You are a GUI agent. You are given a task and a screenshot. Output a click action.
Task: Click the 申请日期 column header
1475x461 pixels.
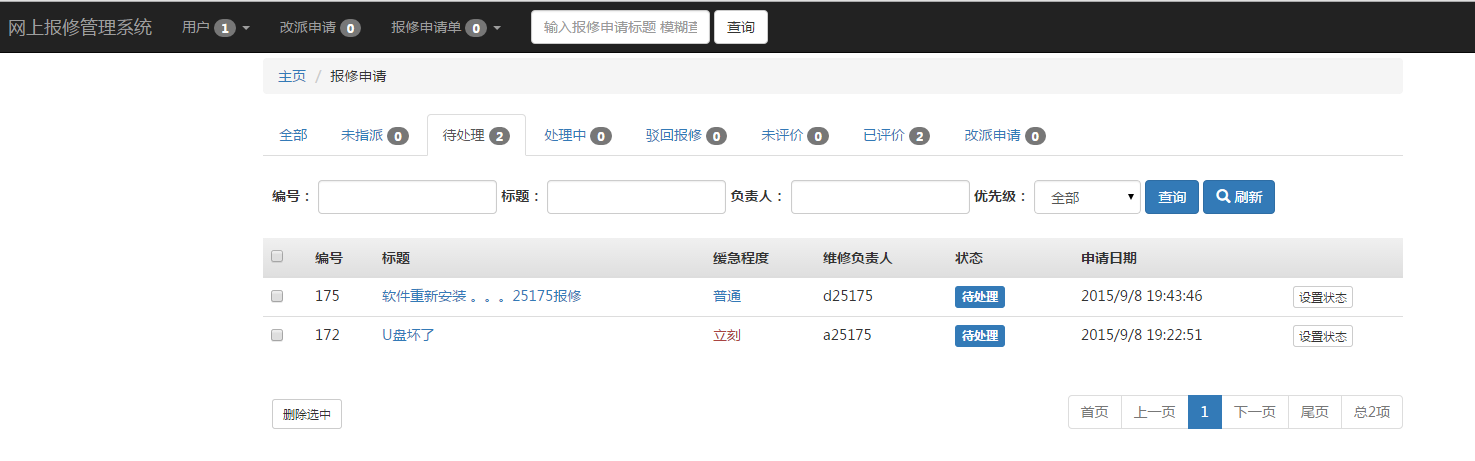pos(1109,258)
